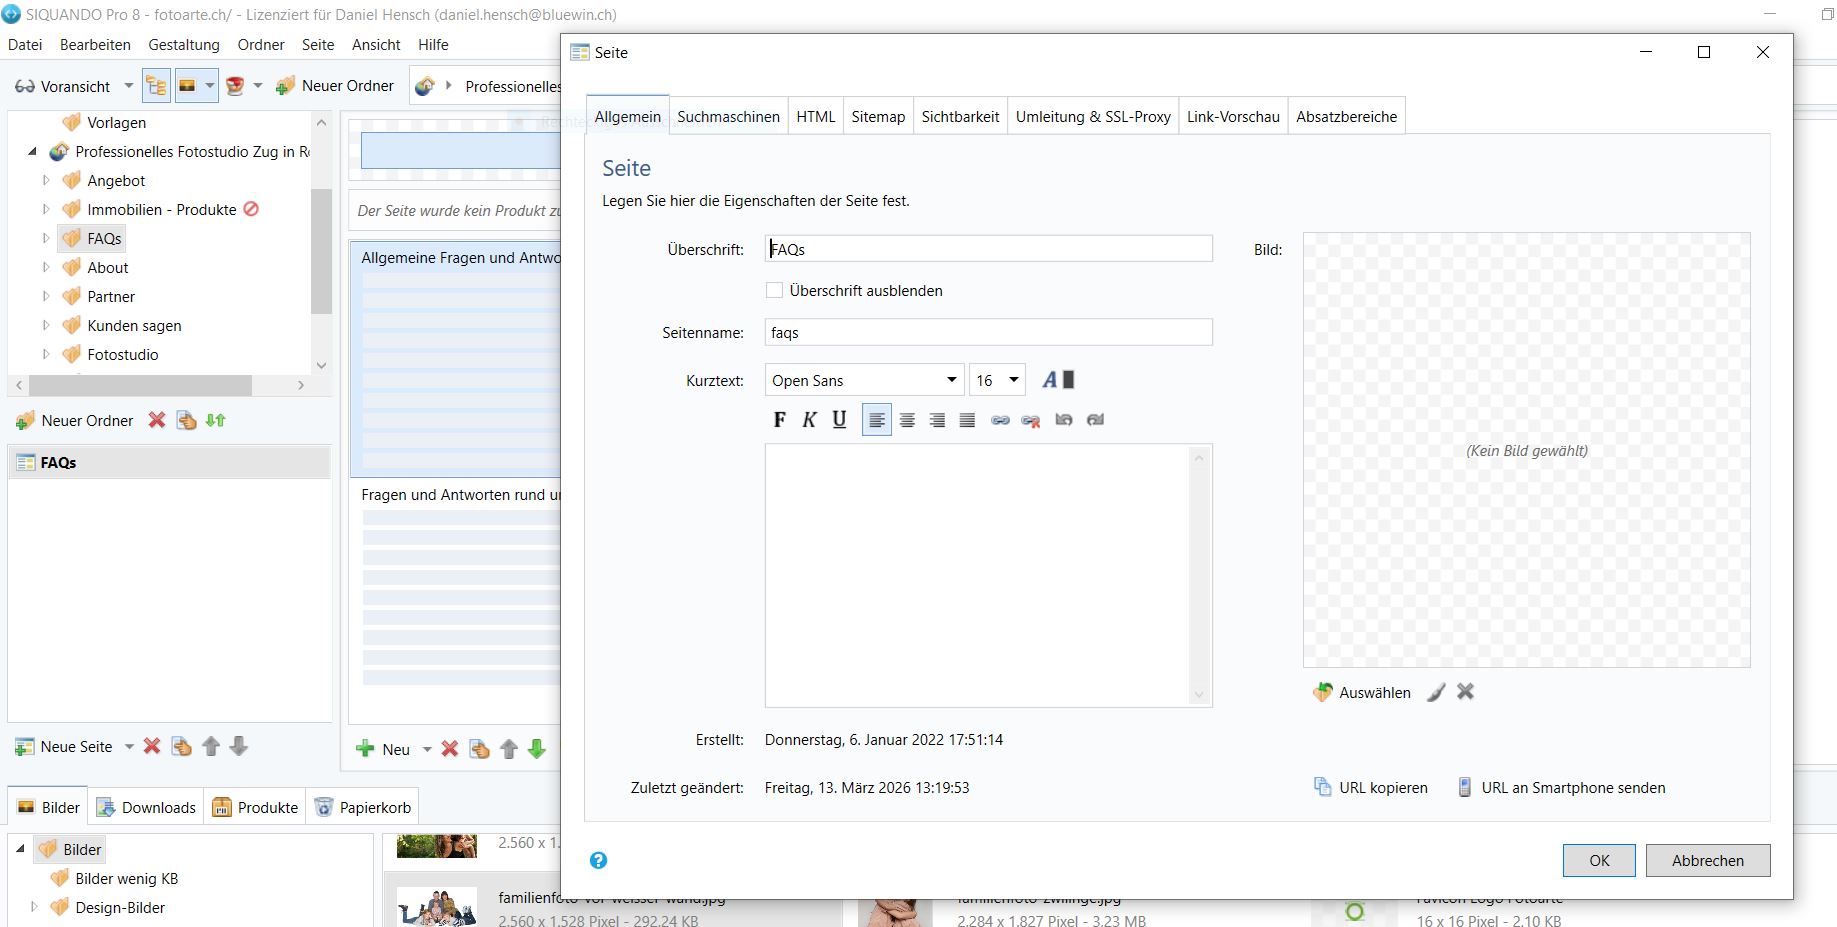1837x927 pixels.
Task: Click the Seitenname input field
Action: pyautogui.click(x=988, y=333)
